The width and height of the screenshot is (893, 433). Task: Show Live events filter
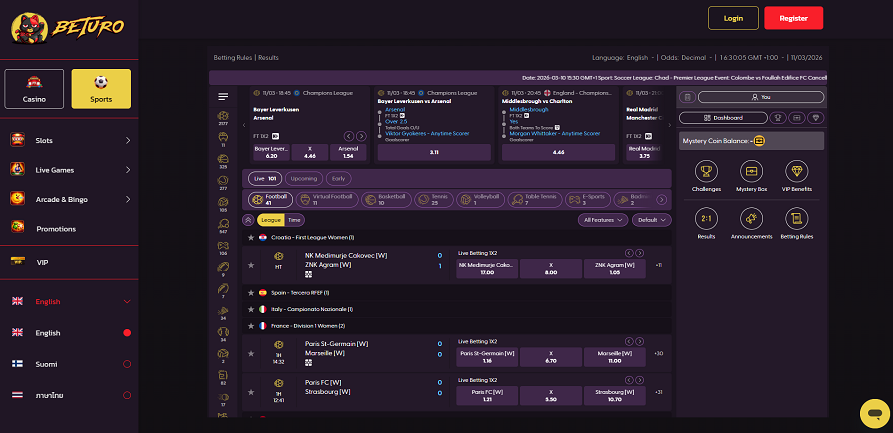pos(265,178)
